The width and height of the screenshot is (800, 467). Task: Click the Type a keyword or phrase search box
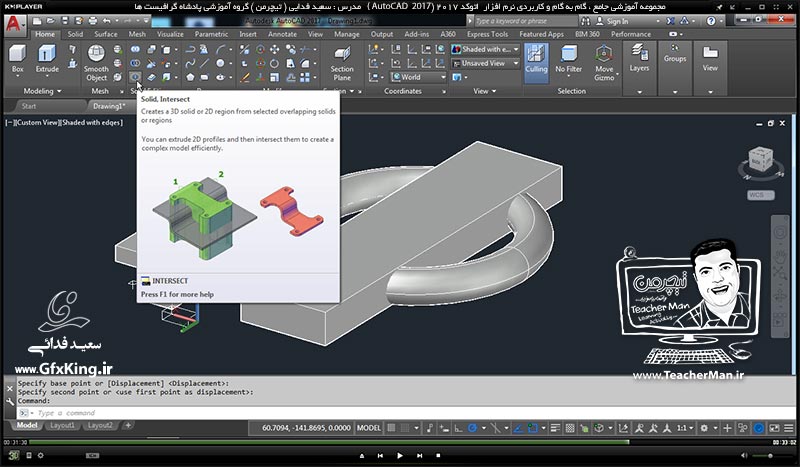point(526,21)
